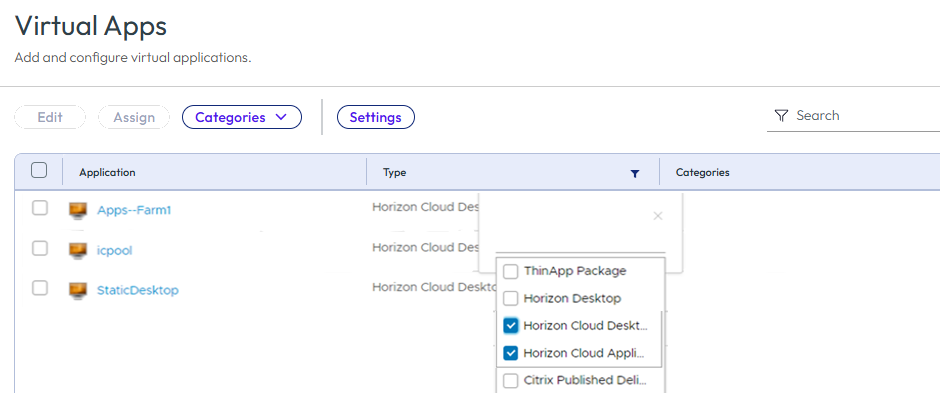Click the StaticDesktop desktop icon

78,291
